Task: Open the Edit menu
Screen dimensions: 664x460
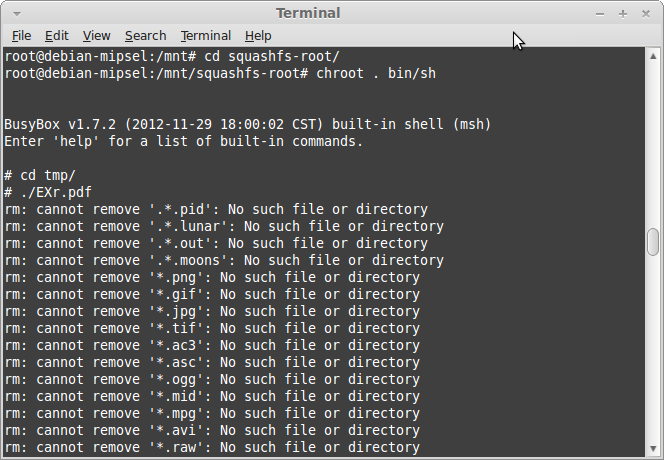Action: [x=57, y=36]
